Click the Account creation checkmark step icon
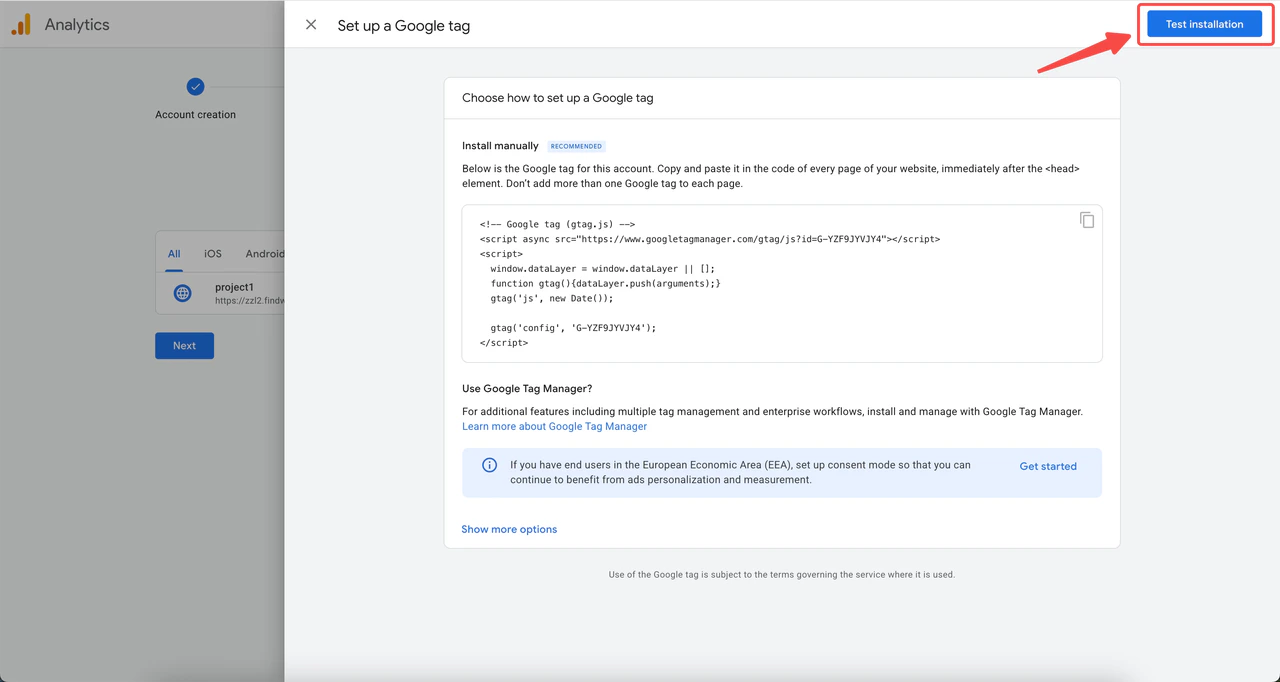Image resolution: width=1280 pixels, height=682 pixels. pos(196,87)
